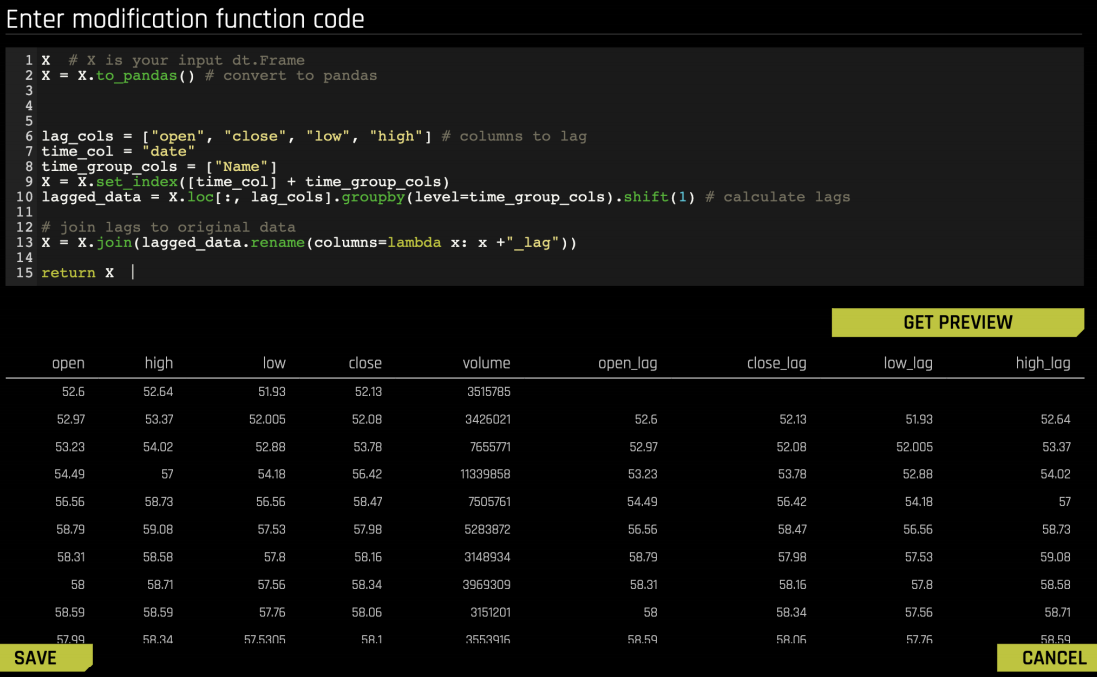Screen dimensions: 1097x677
Task: Click the first preview data row
Action: click(400, 391)
